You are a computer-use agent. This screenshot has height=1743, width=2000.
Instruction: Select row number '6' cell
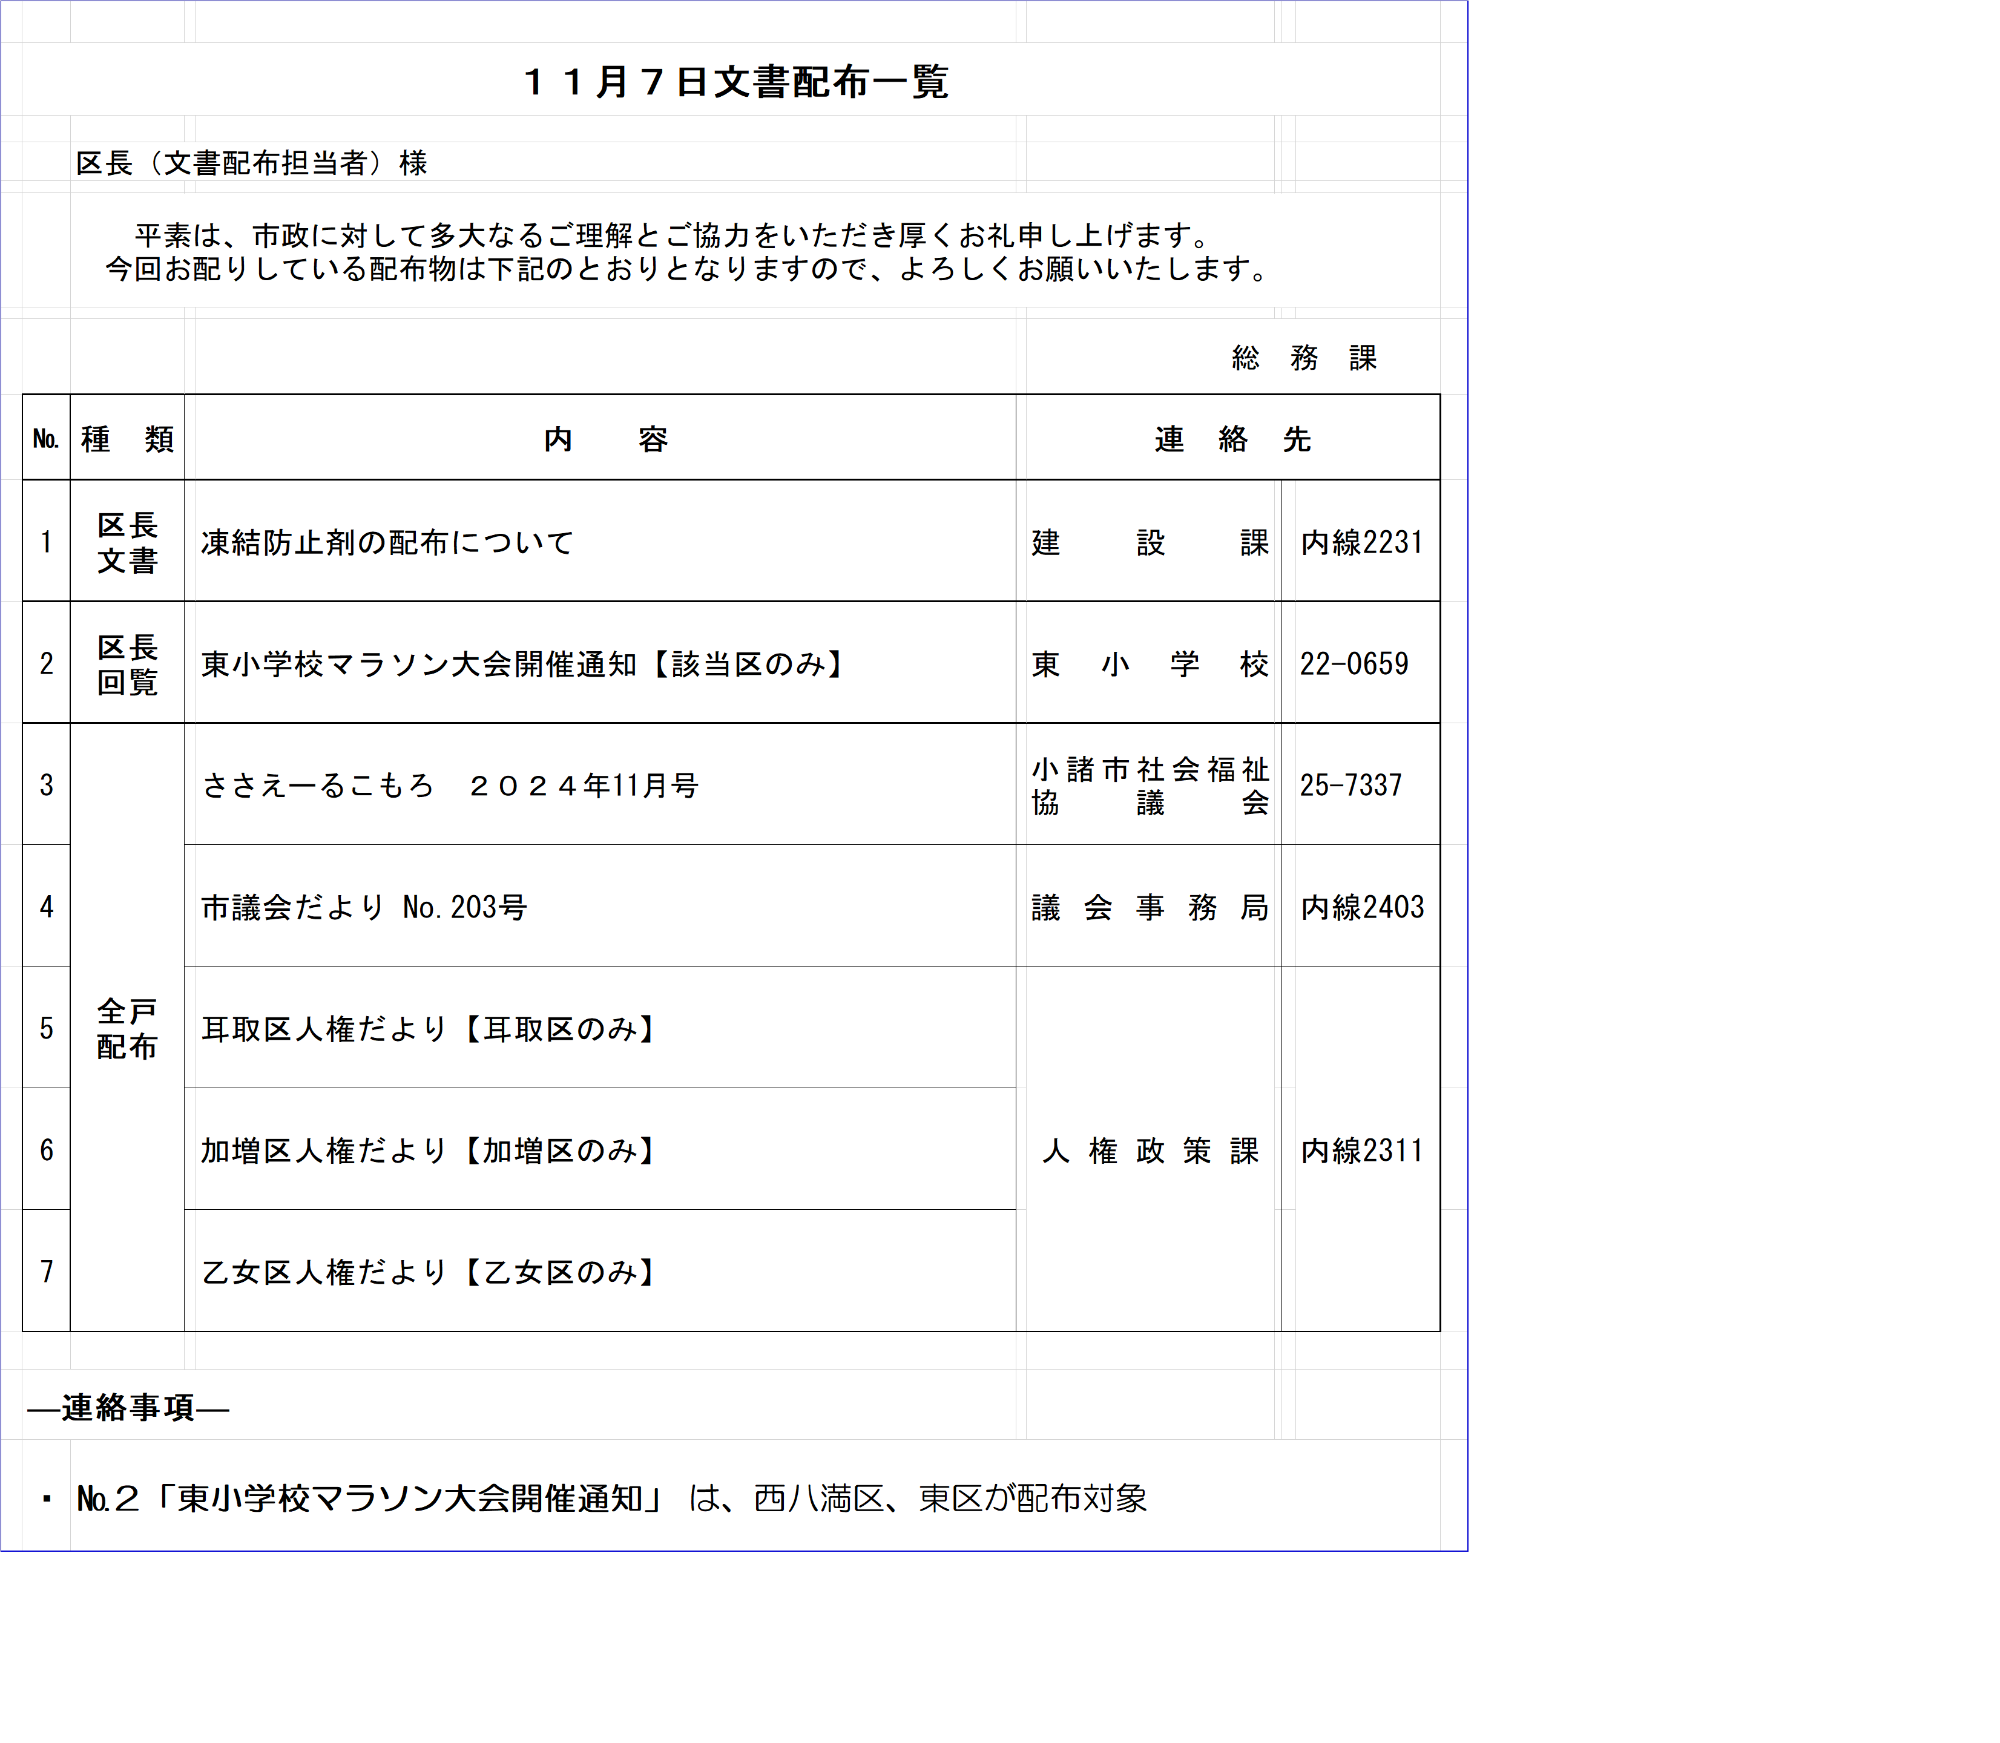click(46, 1150)
